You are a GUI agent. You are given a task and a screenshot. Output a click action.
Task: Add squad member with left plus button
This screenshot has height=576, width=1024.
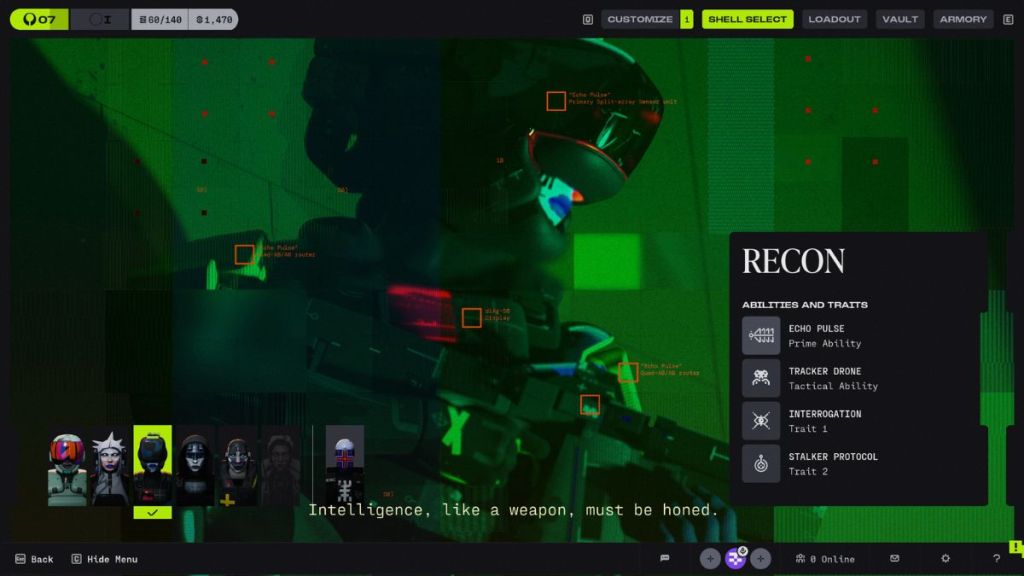click(710, 559)
